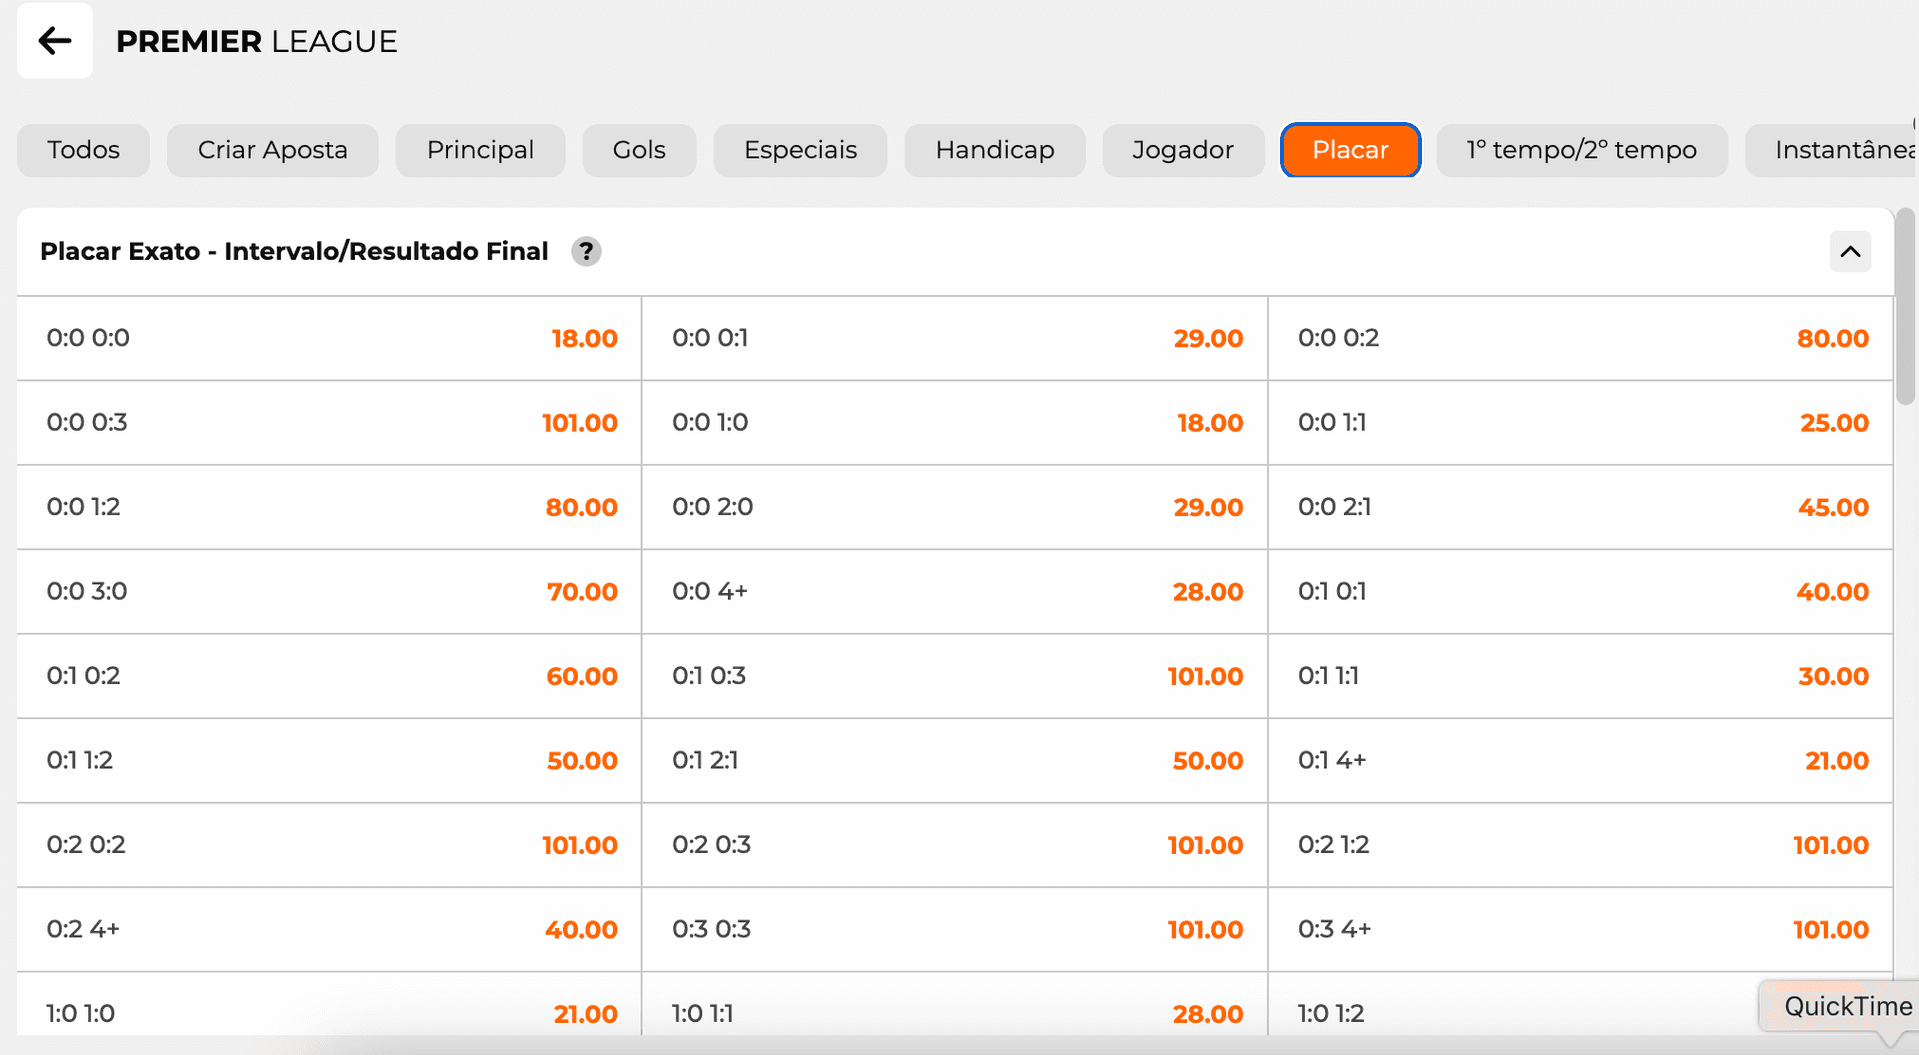Choose 0:1 0:2 at 60.00
The height and width of the screenshot is (1055, 1919).
[329, 676]
